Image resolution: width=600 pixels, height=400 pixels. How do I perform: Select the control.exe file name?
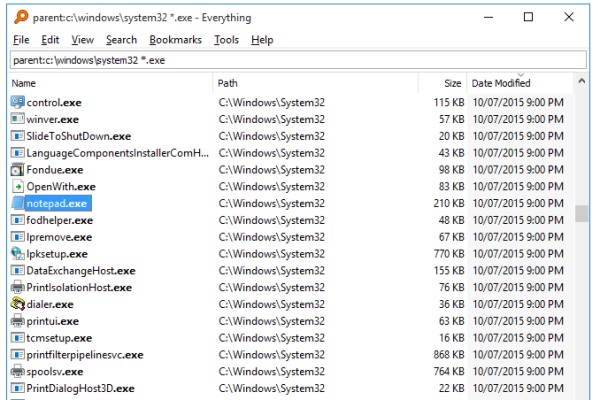click(54, 103)
